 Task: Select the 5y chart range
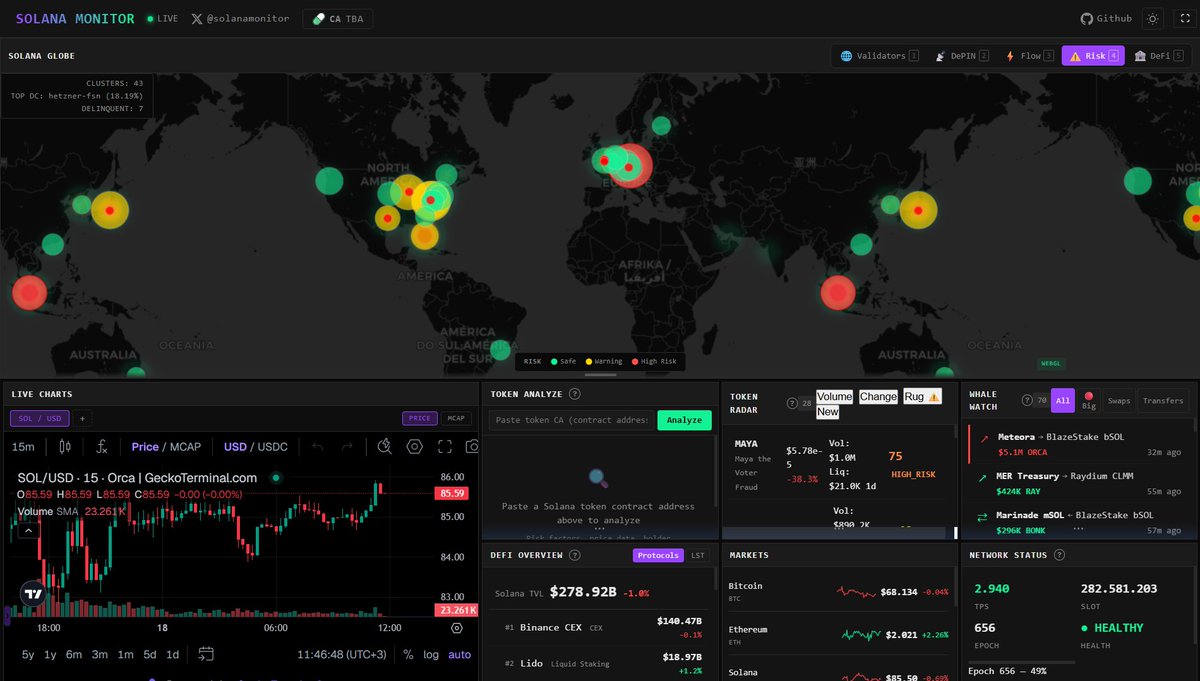pos(30,655)
